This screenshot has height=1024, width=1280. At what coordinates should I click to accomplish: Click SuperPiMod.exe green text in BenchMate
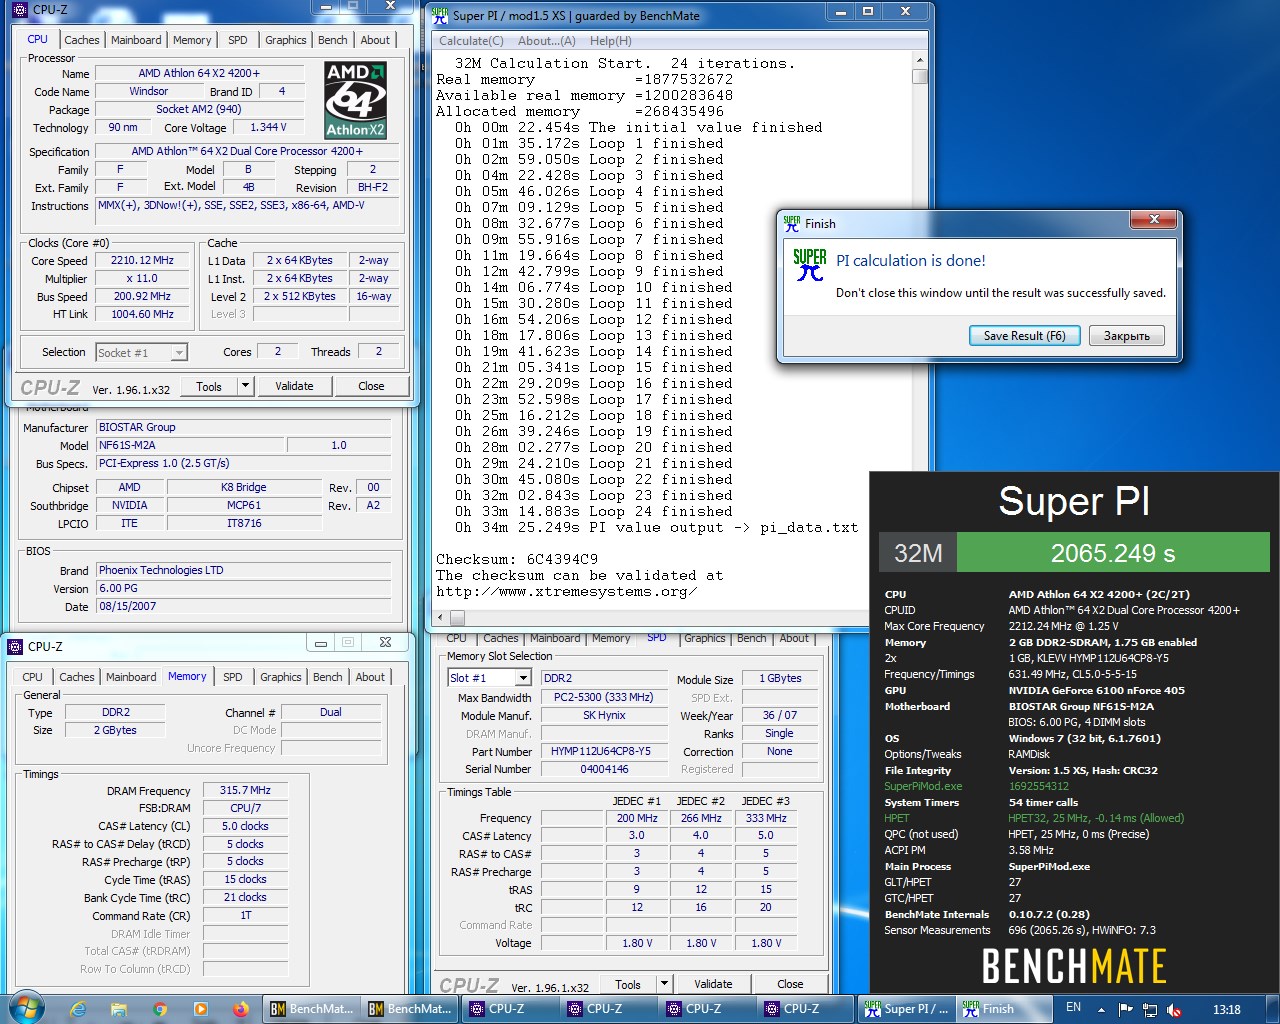pyautogui.click(x=922, y=786)
